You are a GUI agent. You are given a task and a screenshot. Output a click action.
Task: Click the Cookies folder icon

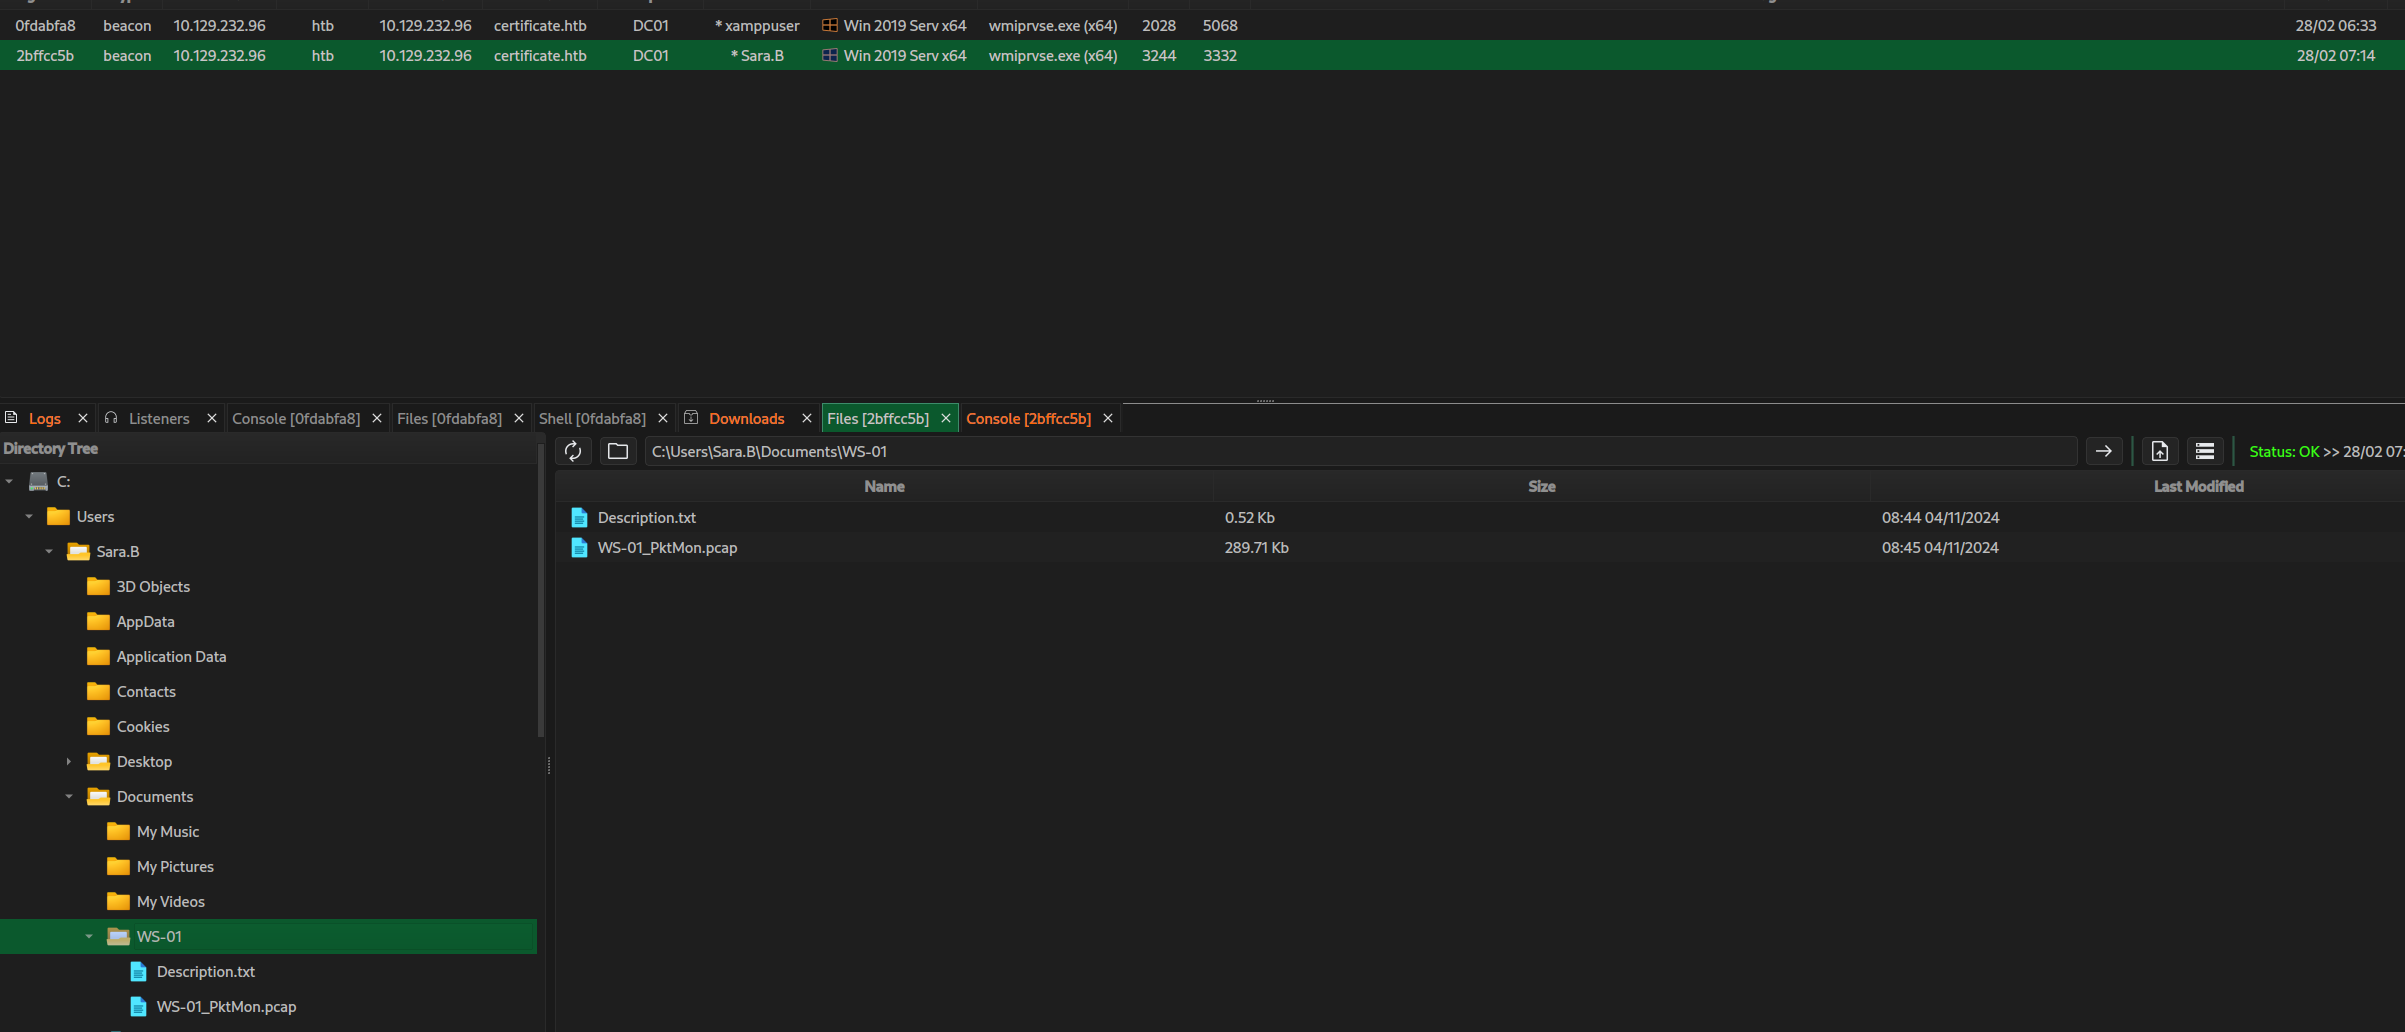pyautogui.click(x=98, y=726)
